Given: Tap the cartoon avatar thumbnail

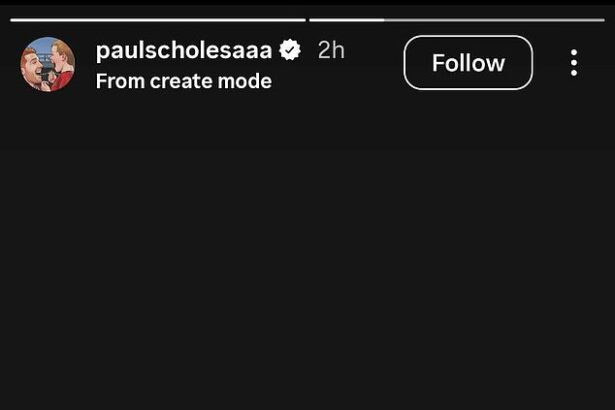Looking at the screenshot, I should [x=48, y=64].
